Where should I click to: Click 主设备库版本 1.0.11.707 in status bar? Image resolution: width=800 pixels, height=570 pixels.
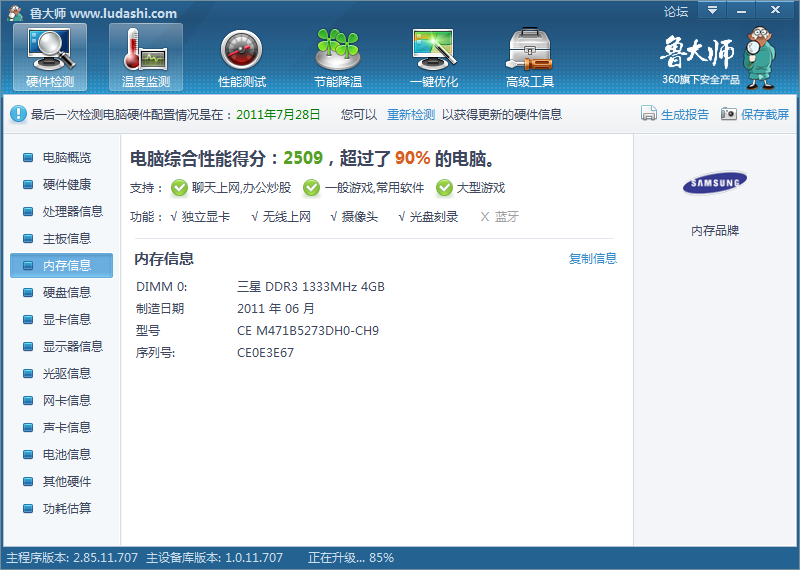coord(214,558)
